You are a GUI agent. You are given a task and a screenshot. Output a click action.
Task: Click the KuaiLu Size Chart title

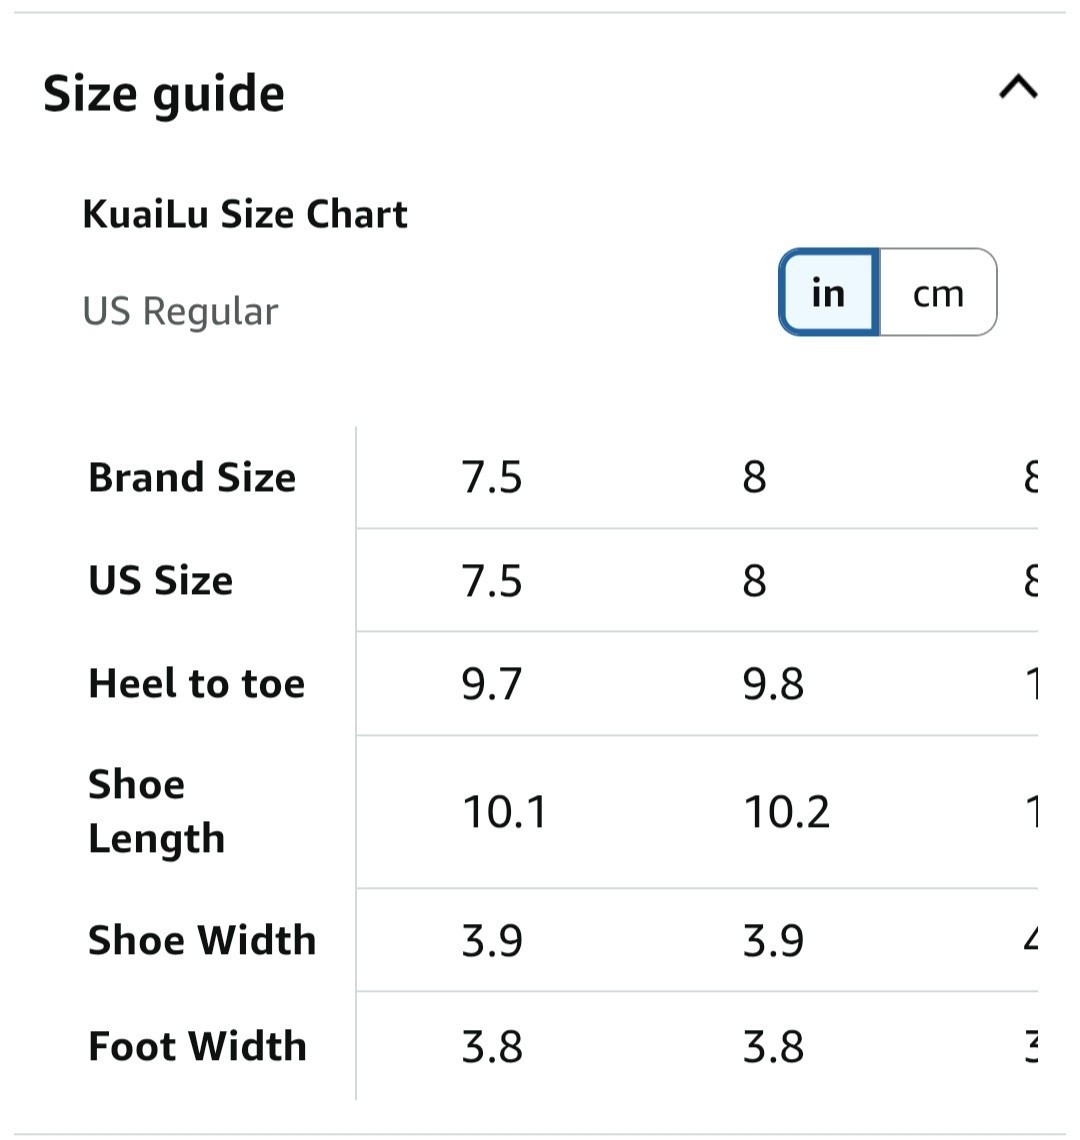click(245, 214)
